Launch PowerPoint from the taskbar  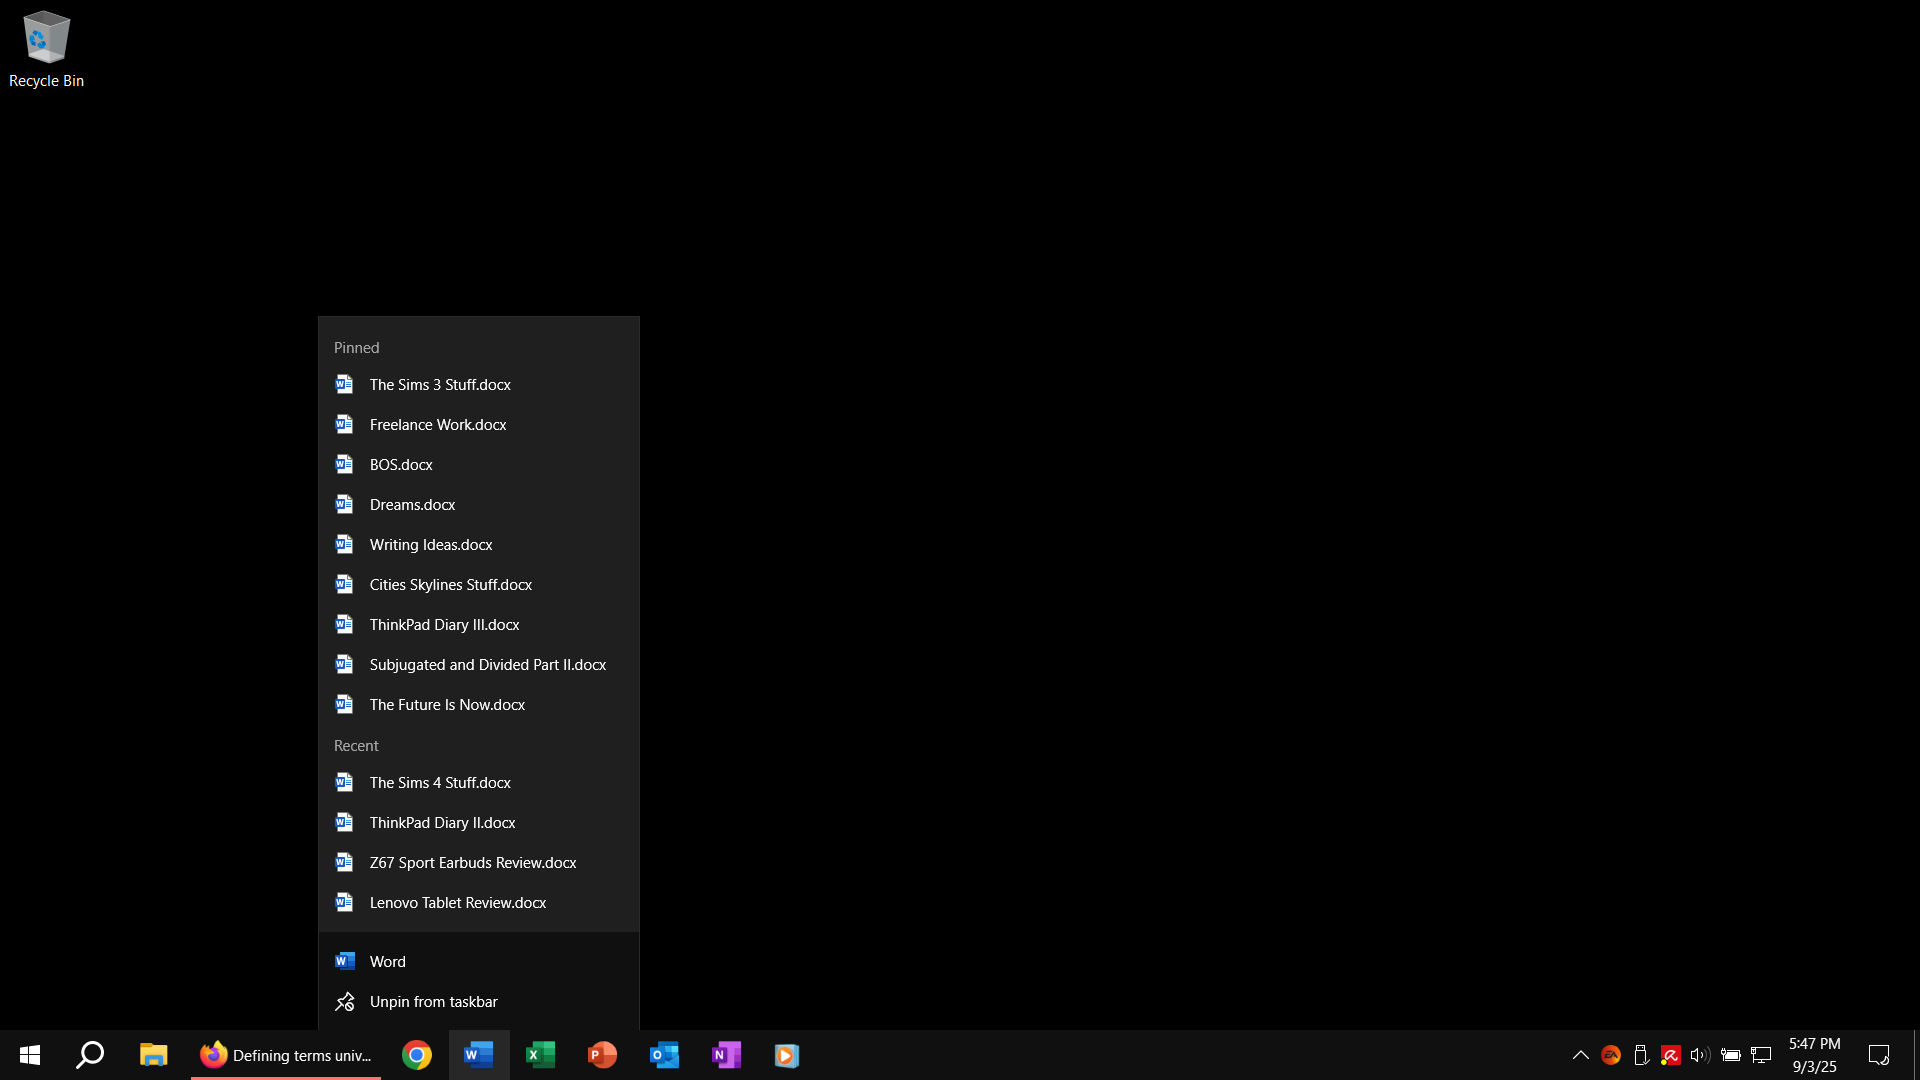602,1055
